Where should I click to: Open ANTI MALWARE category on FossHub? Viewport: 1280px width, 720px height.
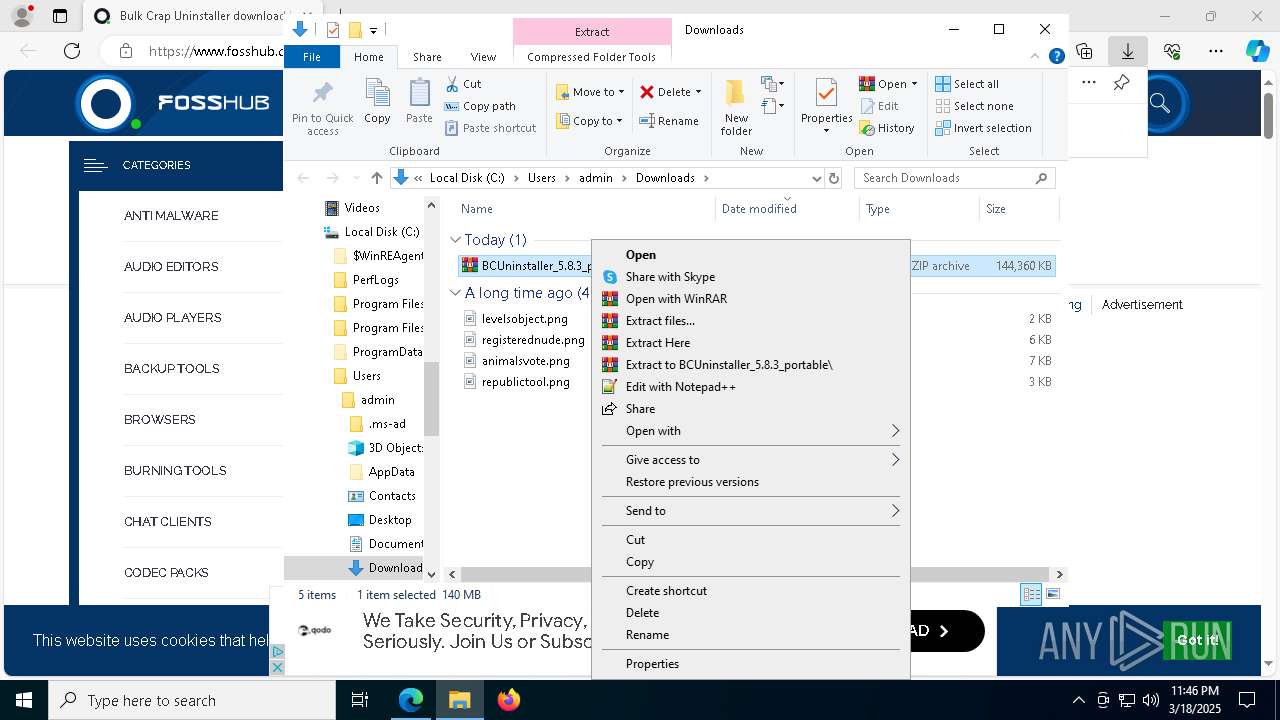pyautogui.click(x=171, y=216)
